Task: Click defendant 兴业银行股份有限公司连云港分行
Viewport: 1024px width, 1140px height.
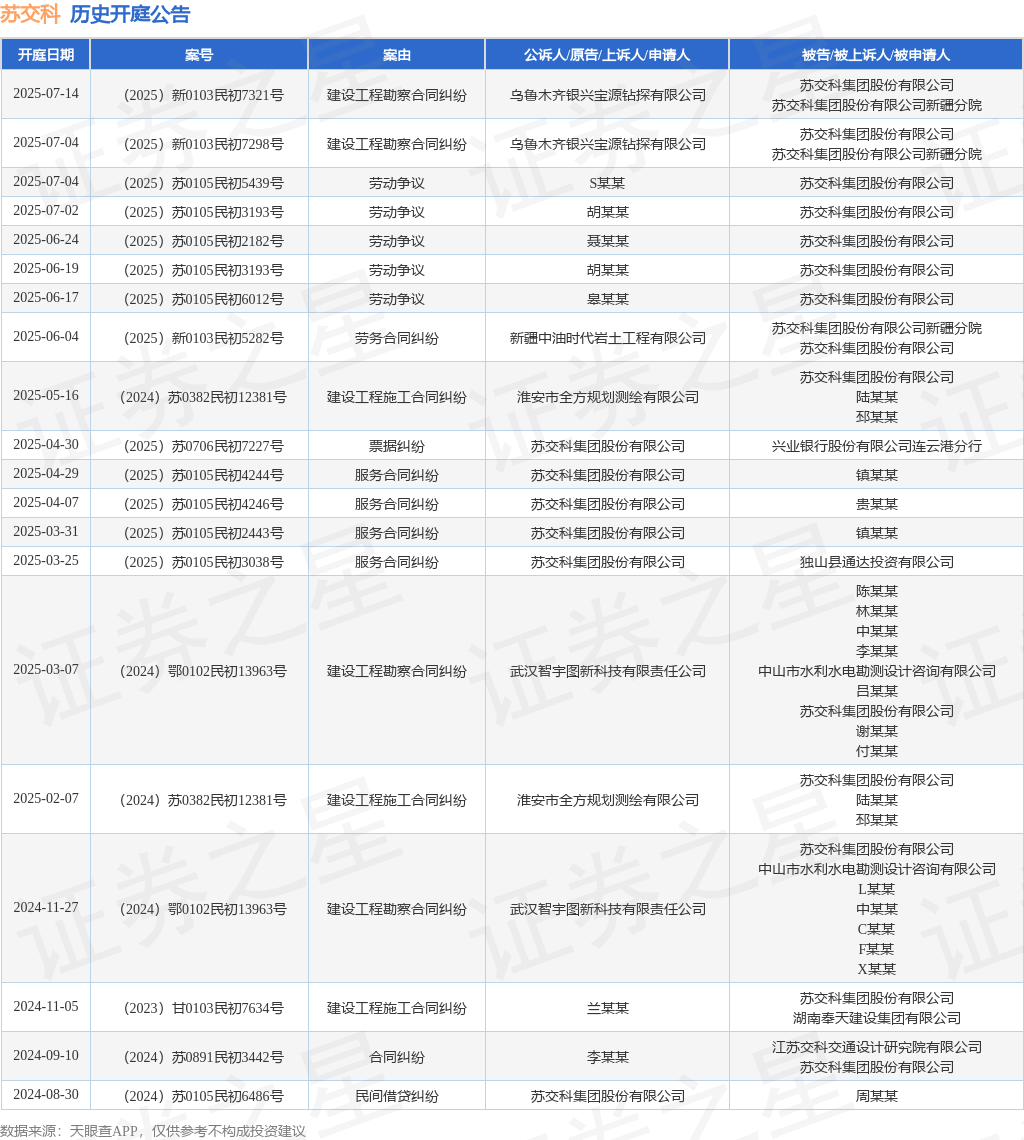Action: pyautogui.click(x=876, y=446)
